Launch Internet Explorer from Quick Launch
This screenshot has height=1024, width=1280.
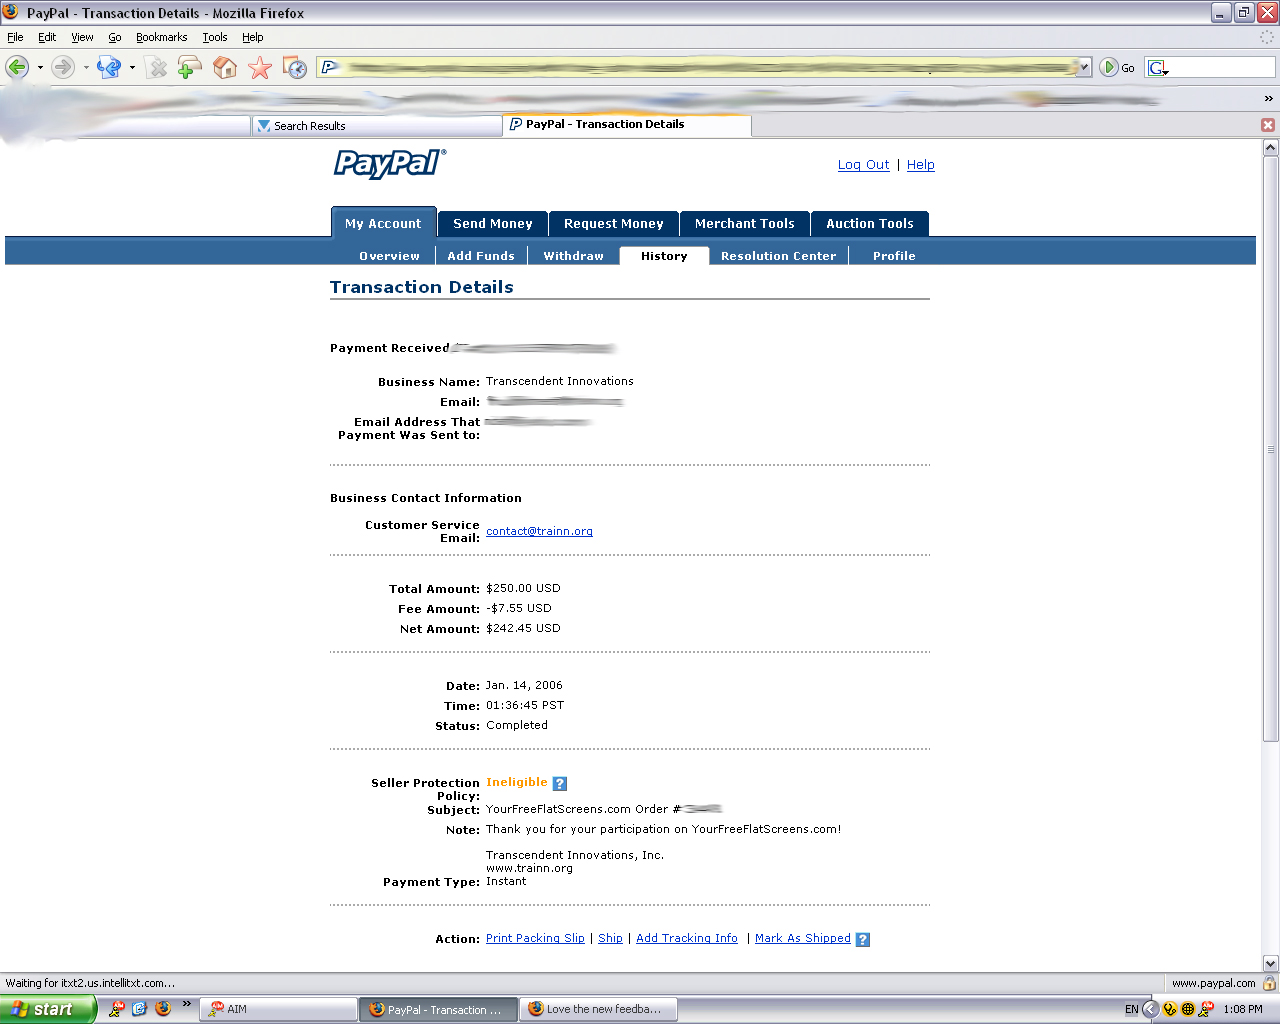pyautogui.click(x=139, y=1009)
